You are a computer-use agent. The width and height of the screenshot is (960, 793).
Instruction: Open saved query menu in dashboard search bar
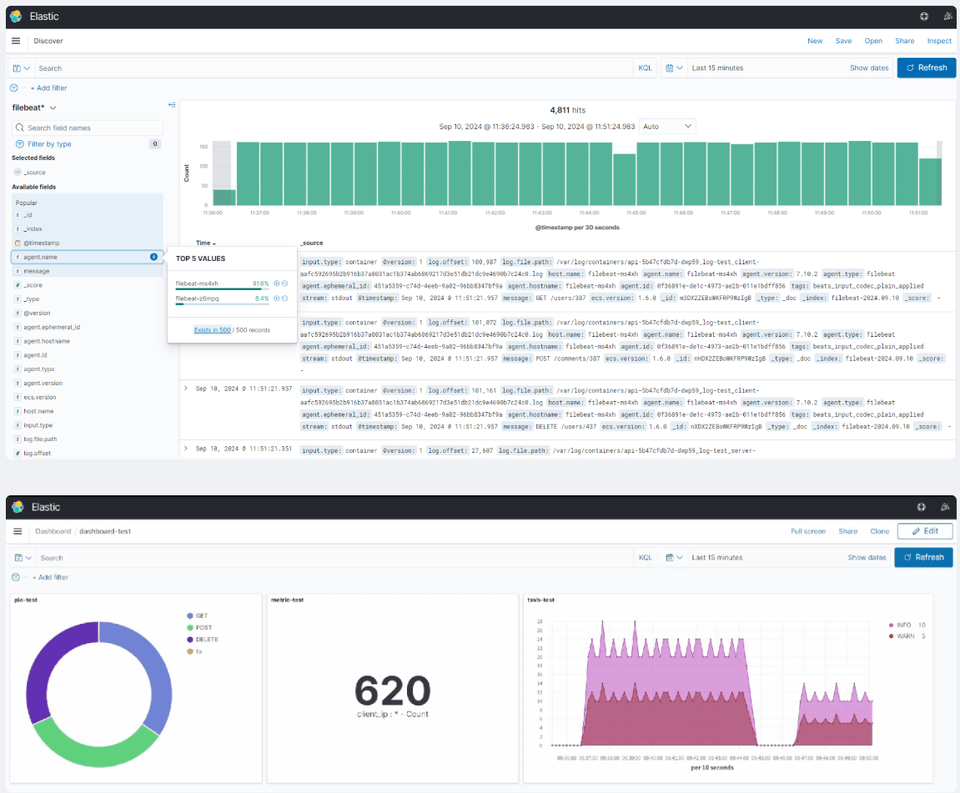pos(22,558)
